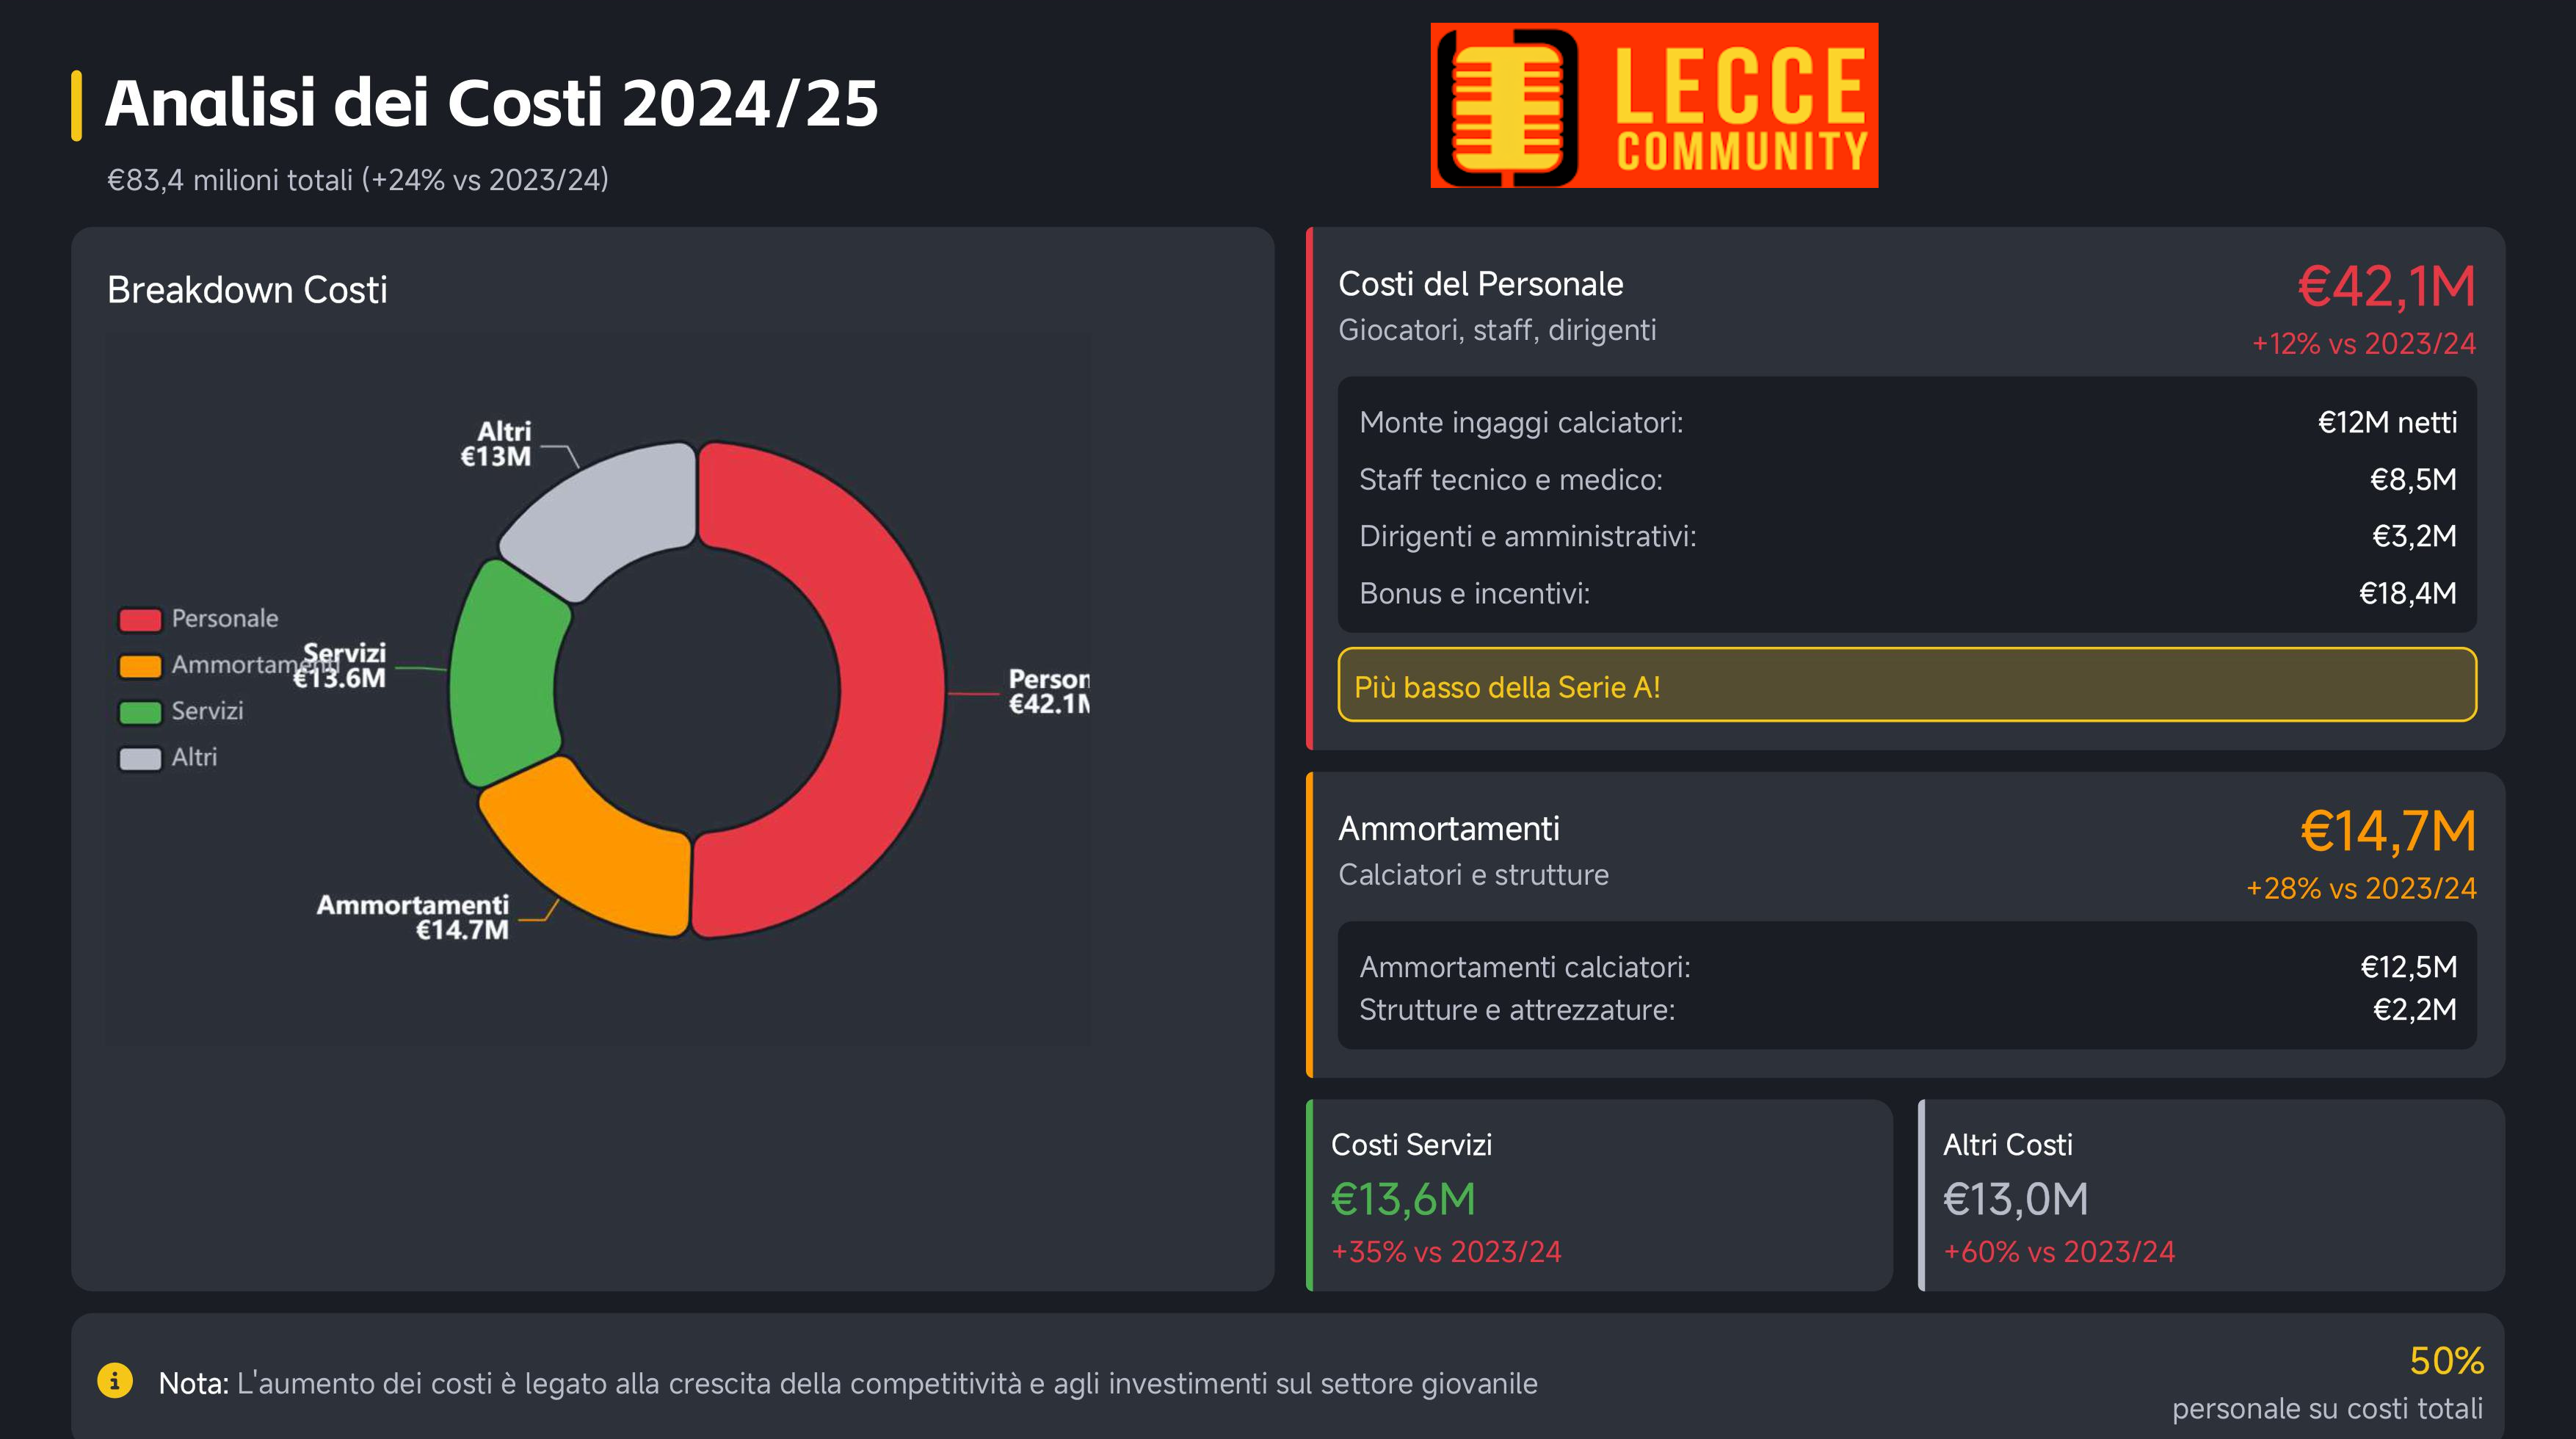This screenshot has height=1439, width=2576.
Task: Toggle the red Personale legend swatch
Action: (x=140, y=619)
